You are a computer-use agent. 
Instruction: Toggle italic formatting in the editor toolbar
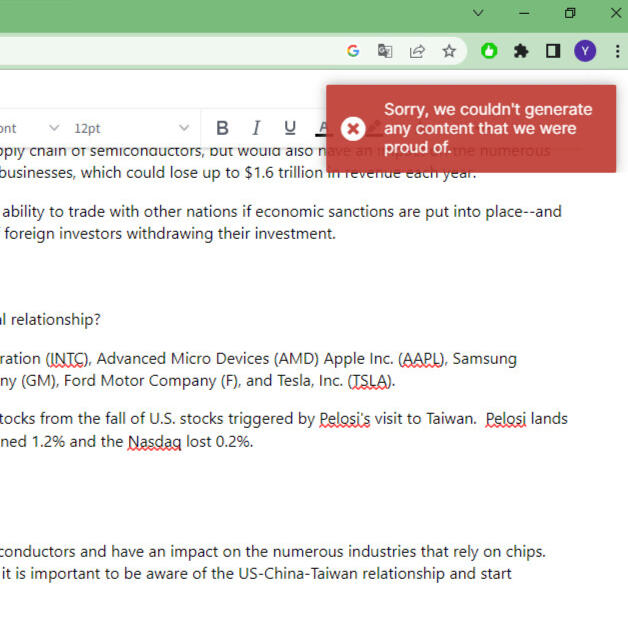pos(256,128)
